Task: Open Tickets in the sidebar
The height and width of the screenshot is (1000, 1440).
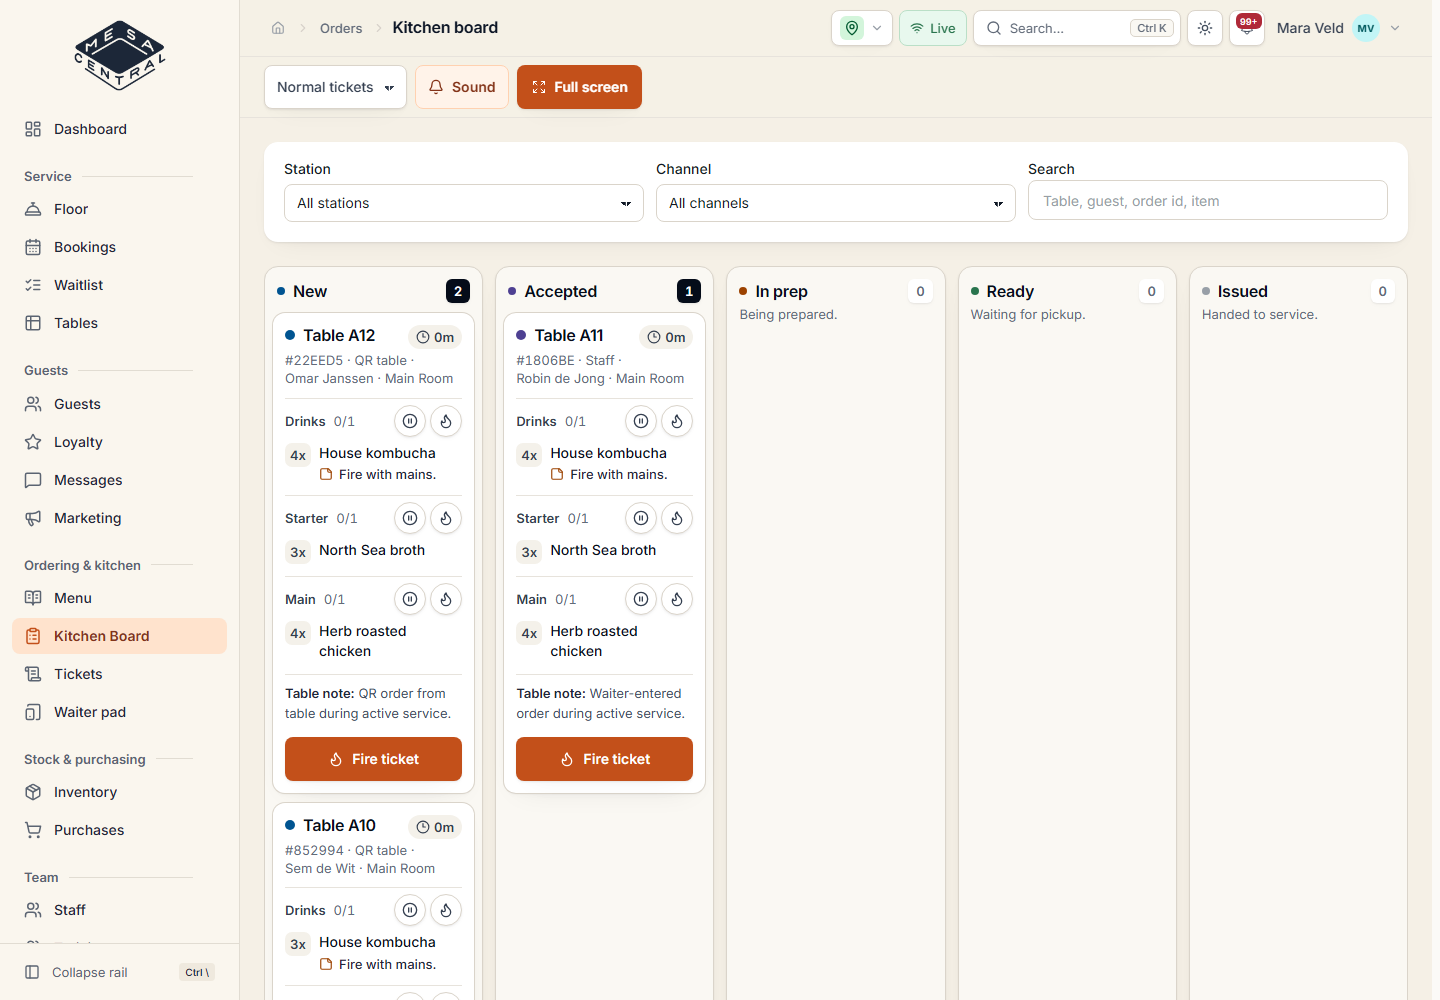Action: pos(120,674)
